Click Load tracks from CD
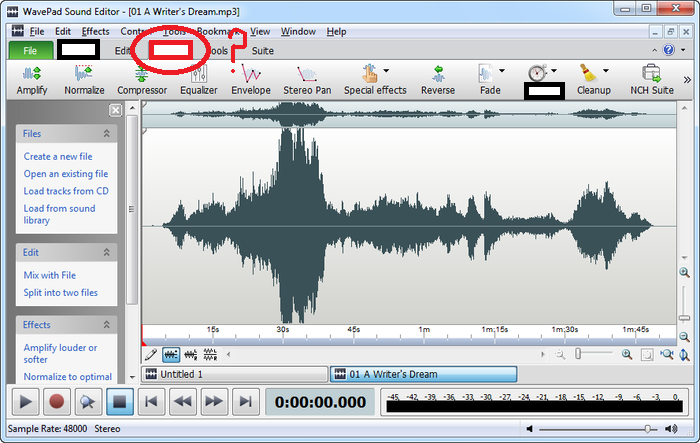The image size is (700, 443). pos(66,191)
